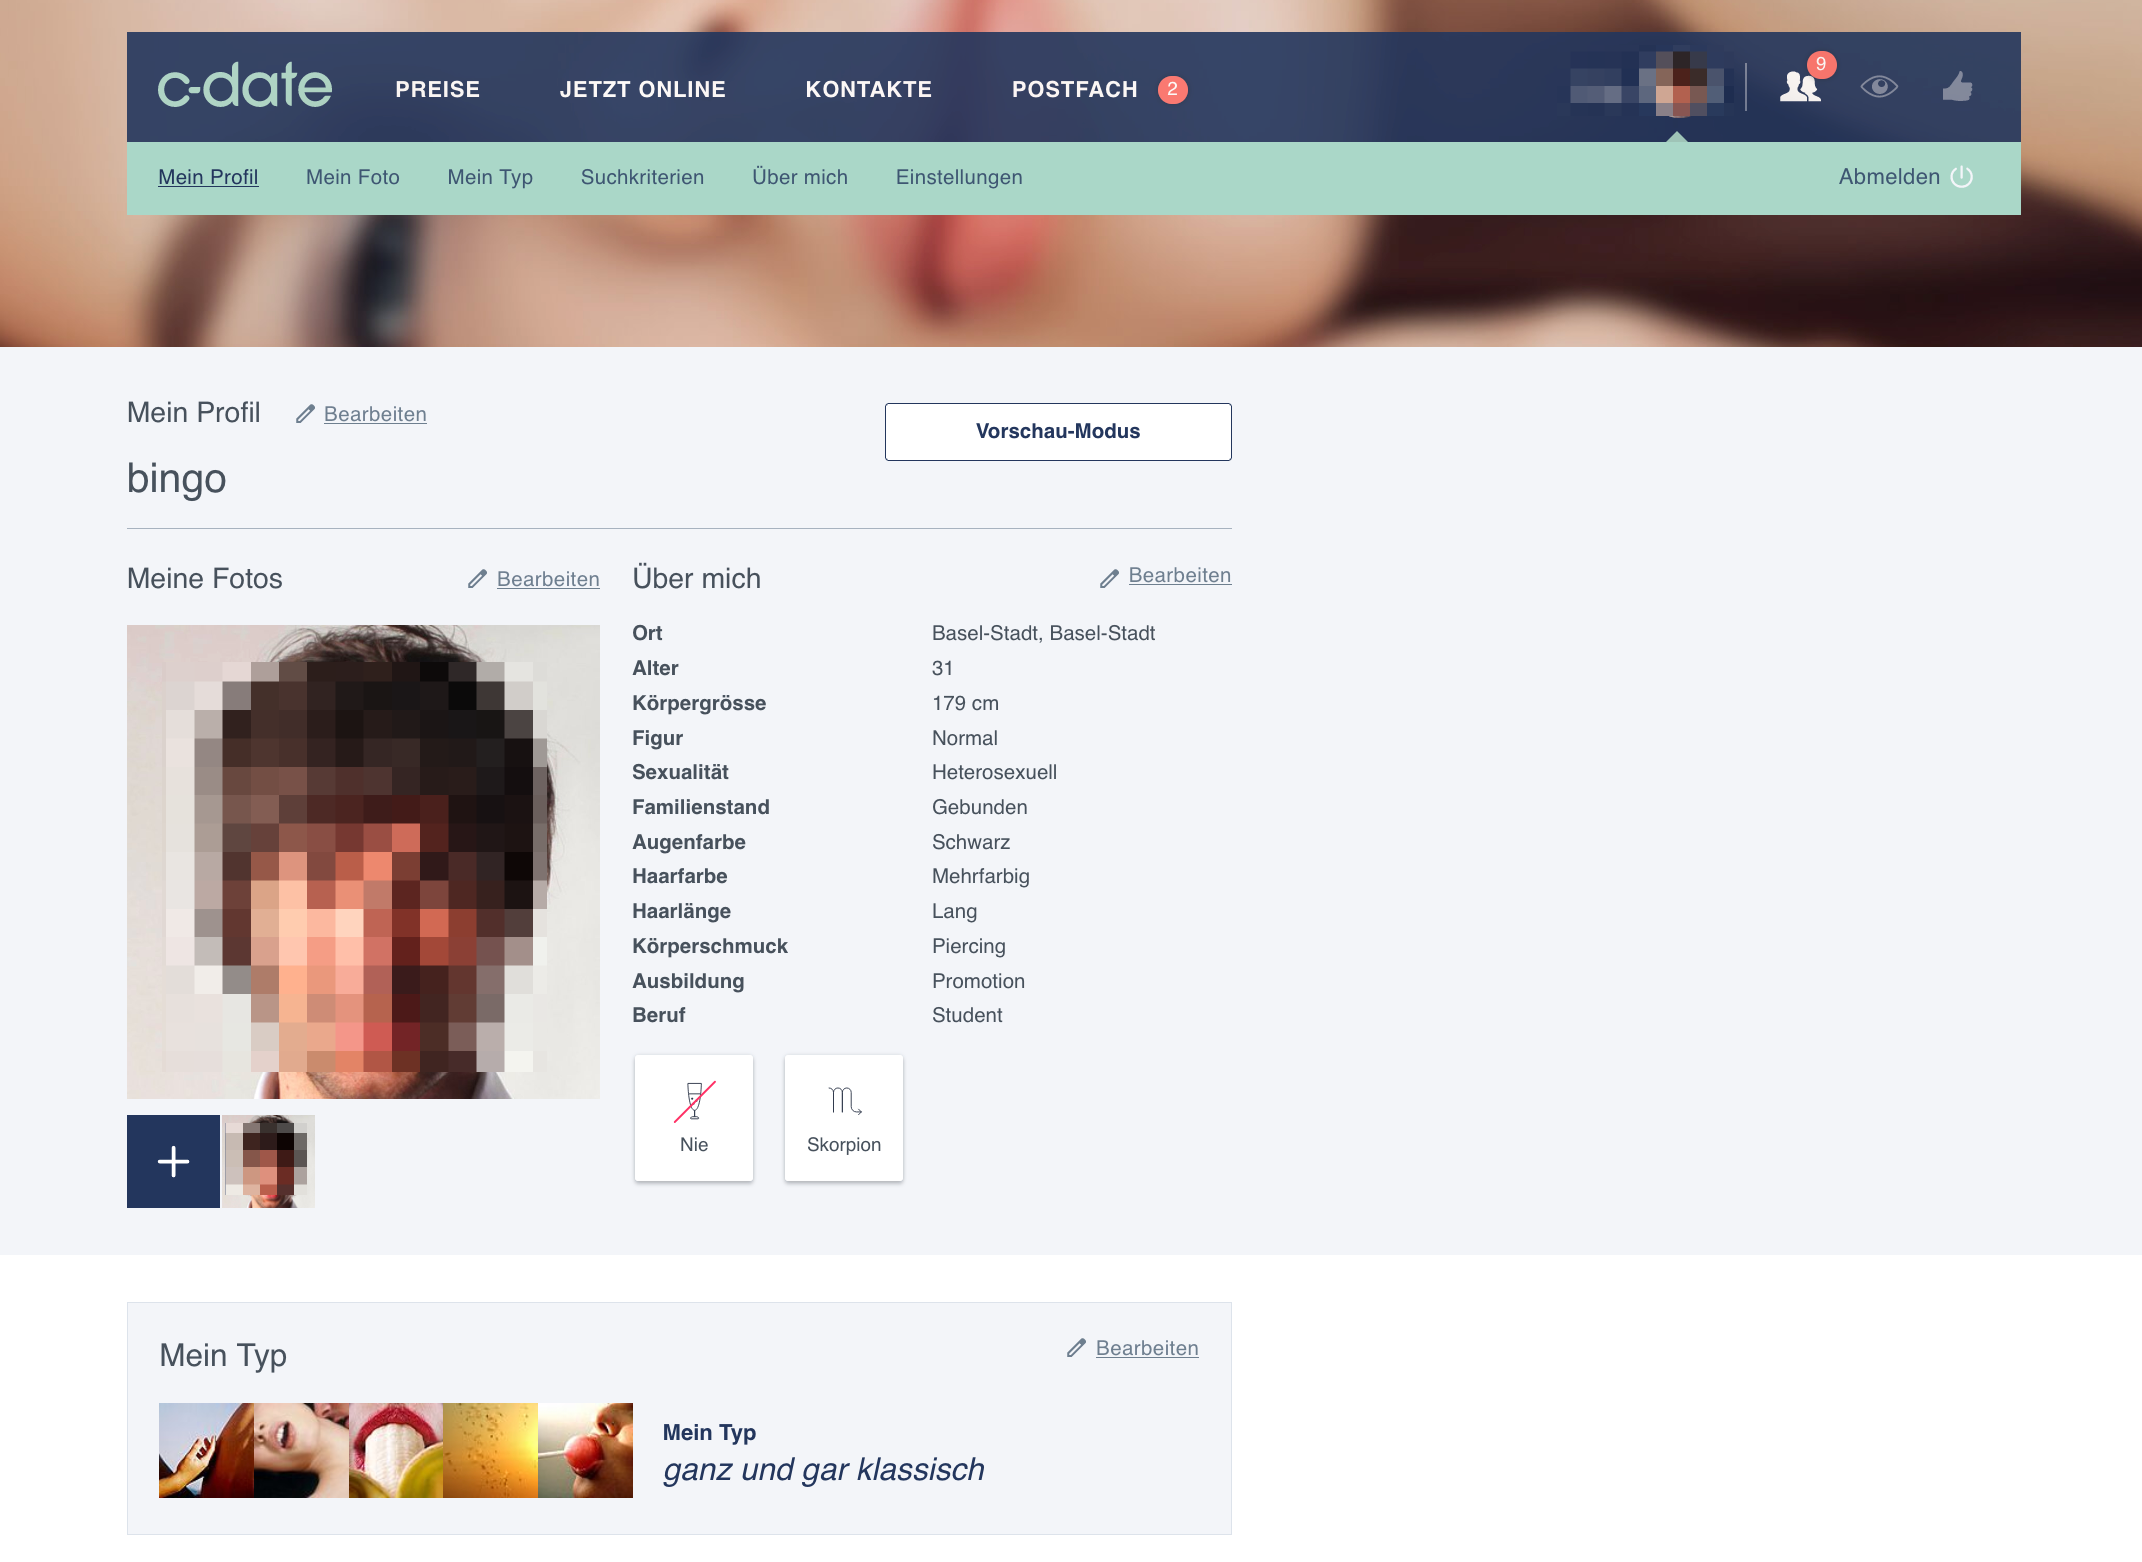
Task: Select the Mein Foto tab
Action: tap(352, 177)
